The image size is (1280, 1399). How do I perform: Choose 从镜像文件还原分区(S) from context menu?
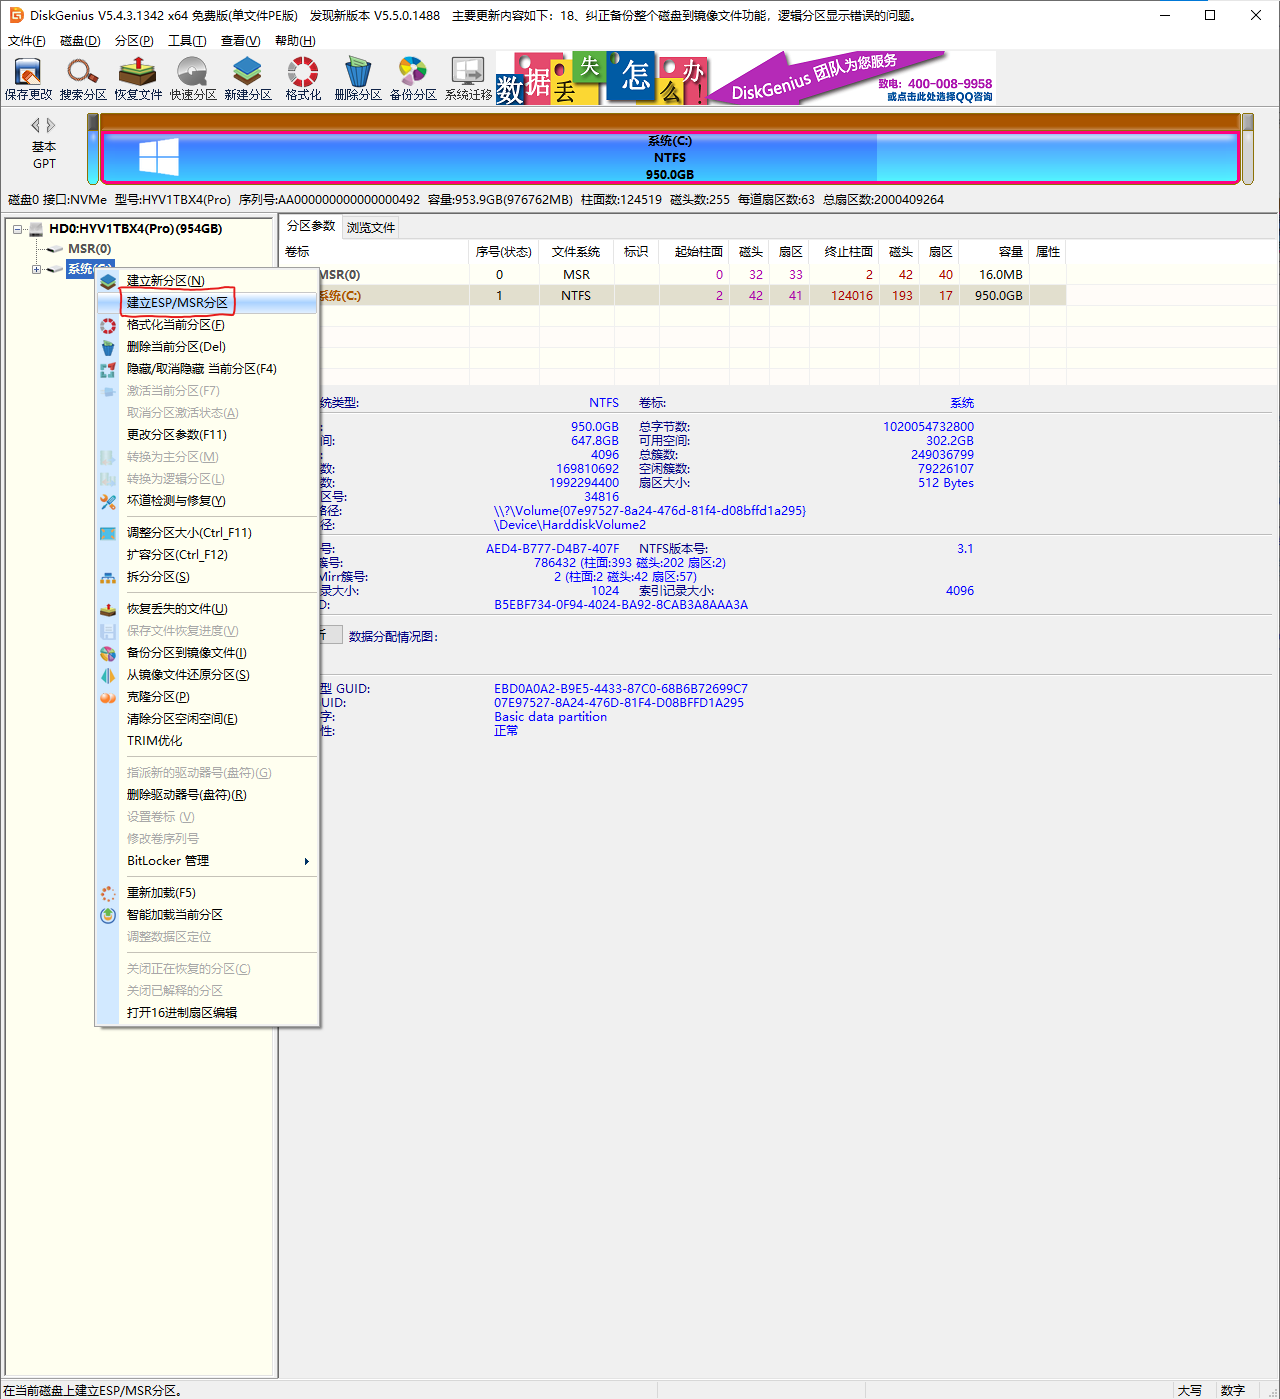click(208, 675)
